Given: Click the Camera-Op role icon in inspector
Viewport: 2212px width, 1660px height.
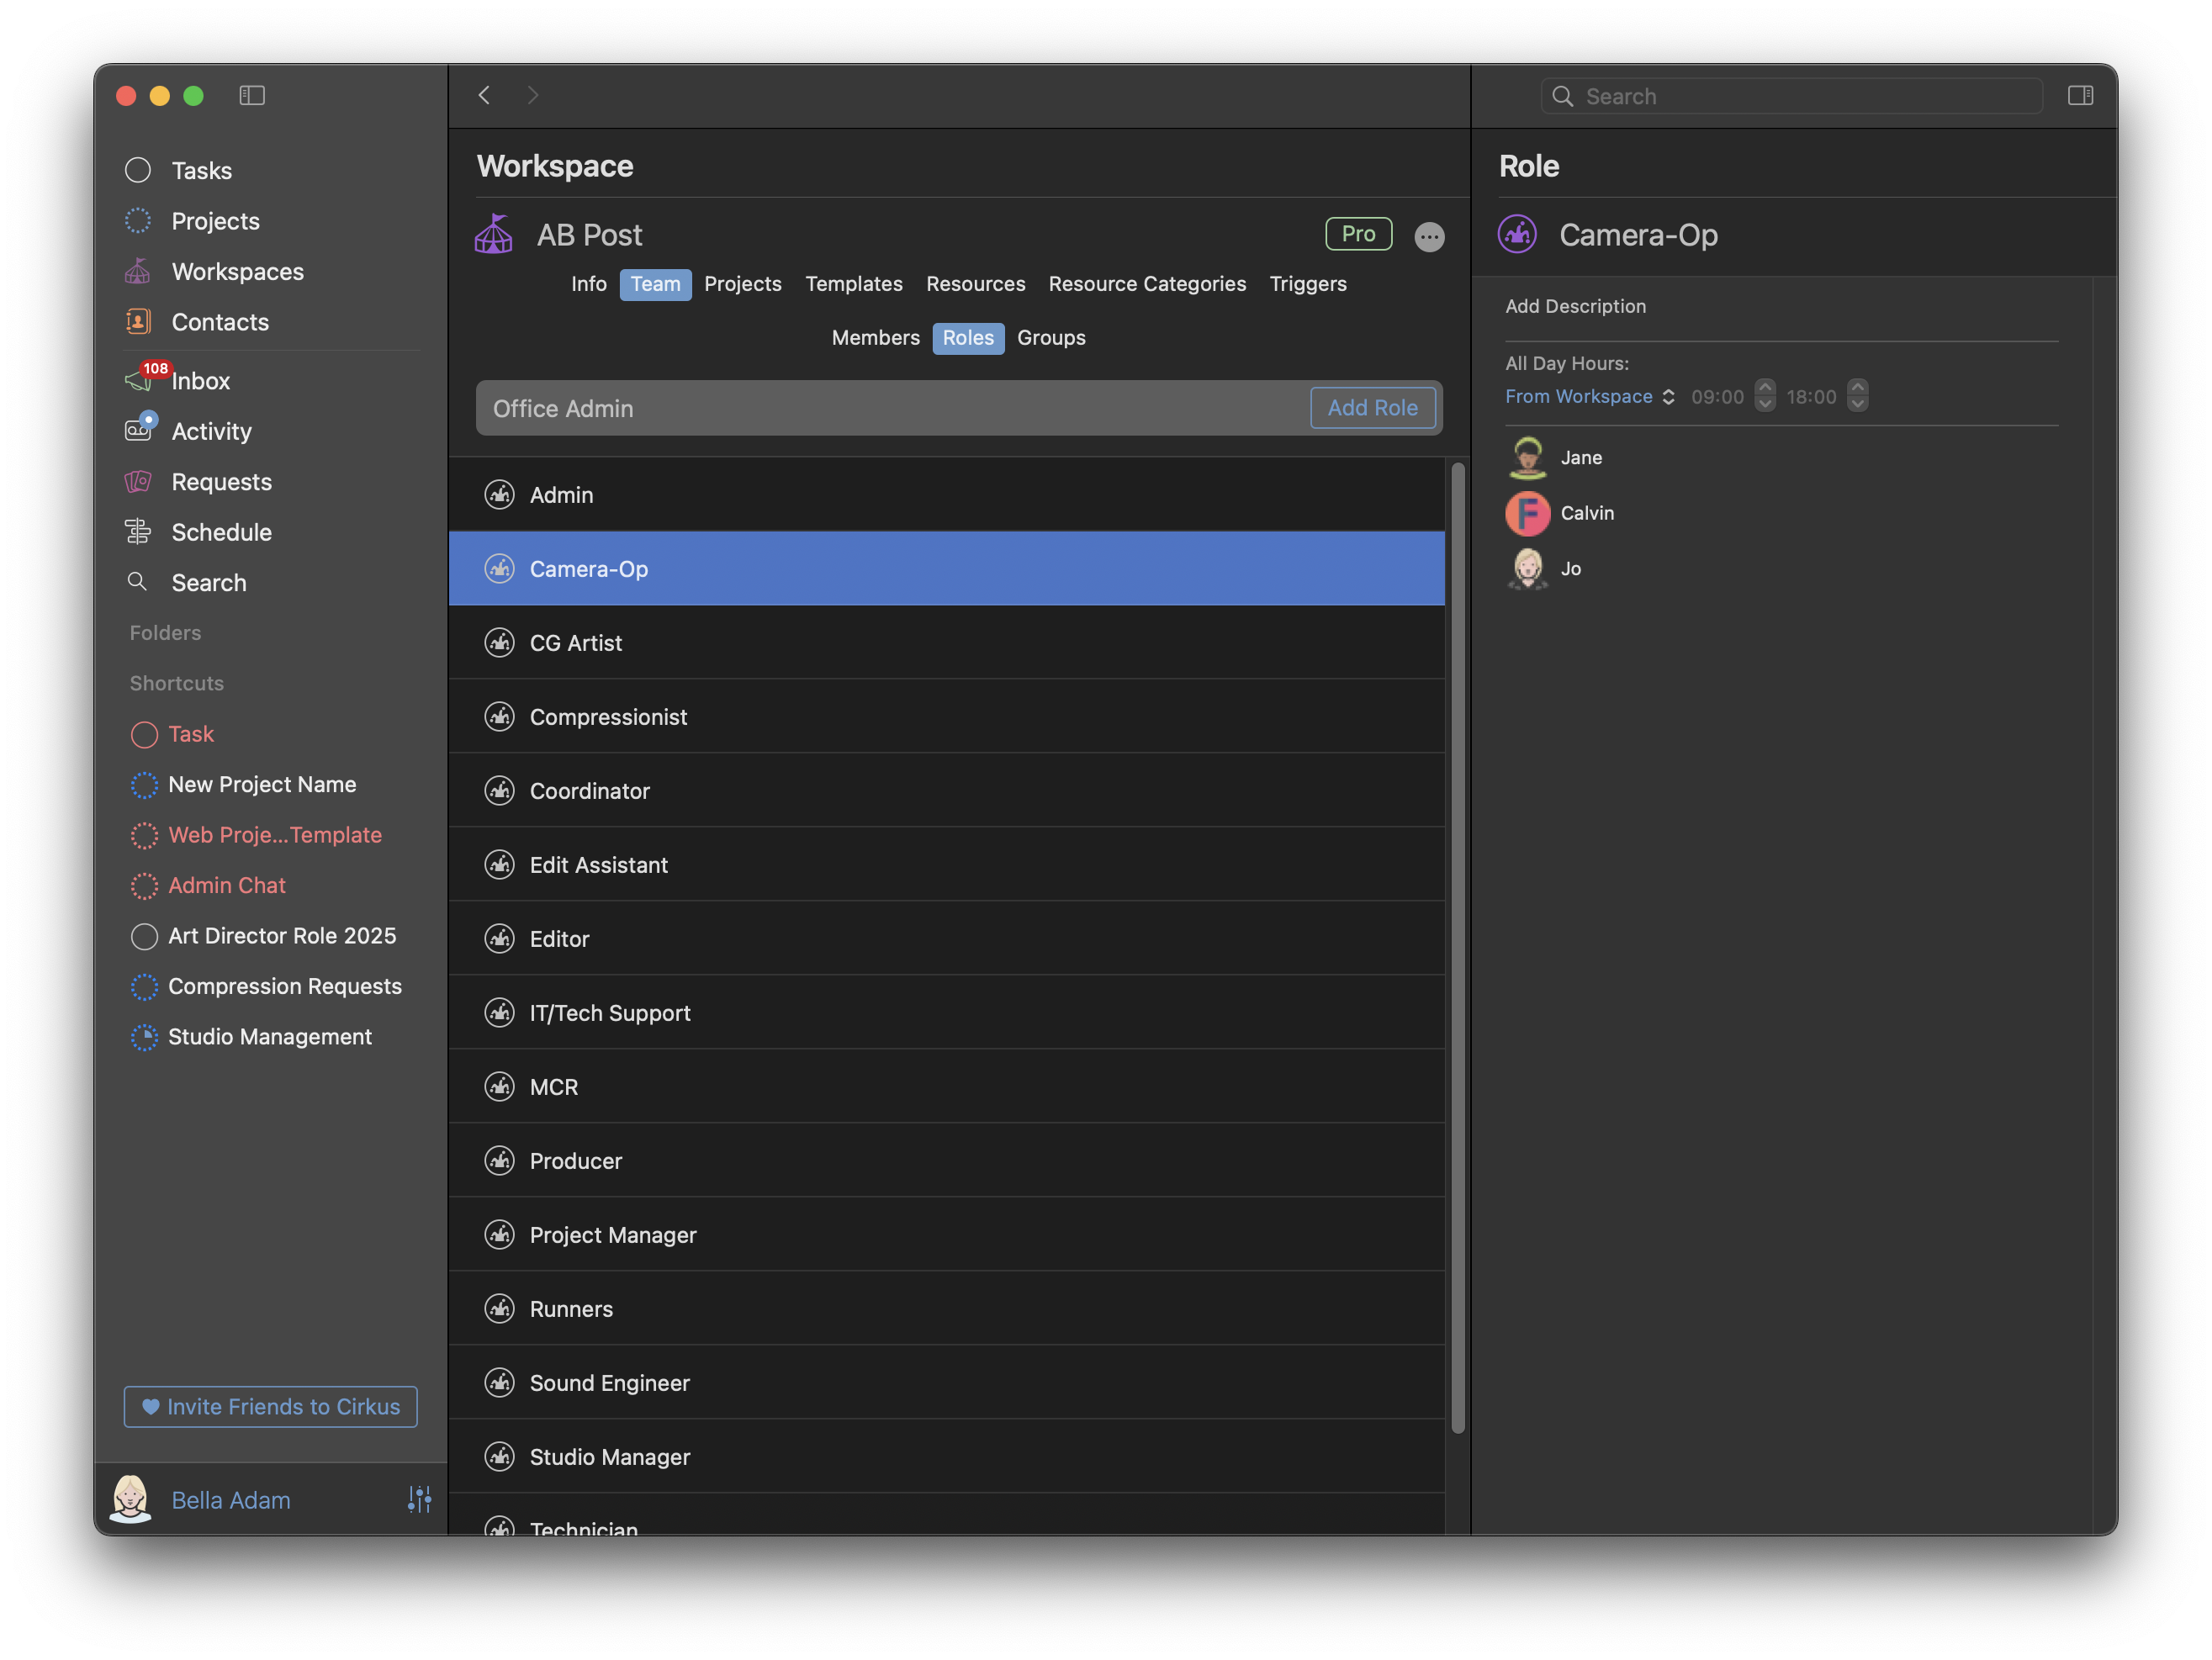Looking at the screenshot, I should click(x=1517, y=235).
